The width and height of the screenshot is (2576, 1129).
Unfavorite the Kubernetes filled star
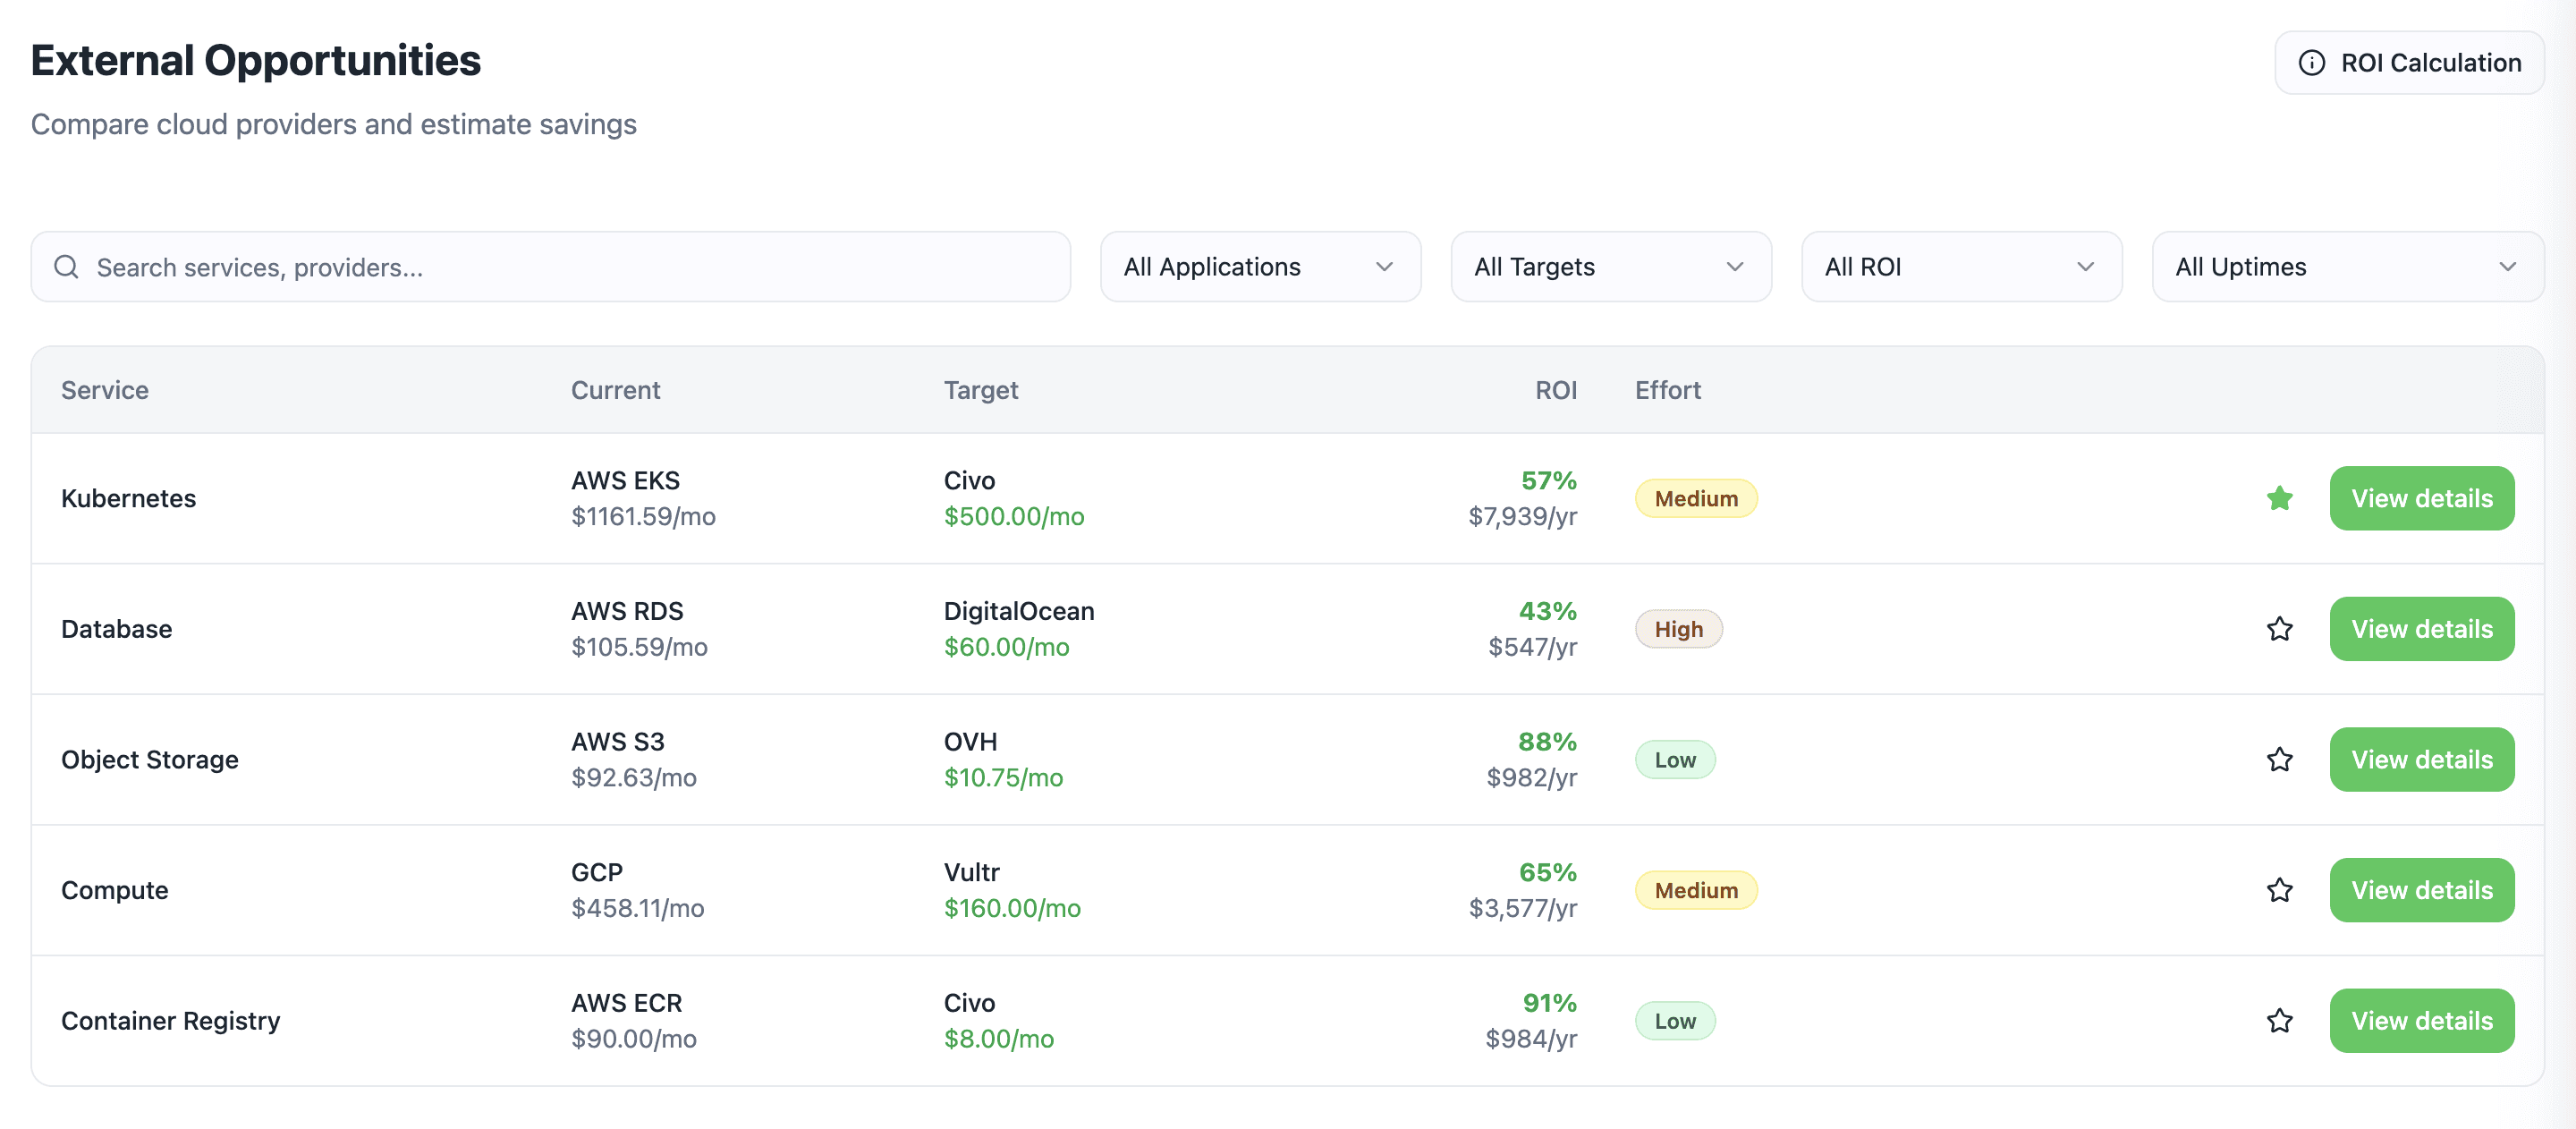2279,498
